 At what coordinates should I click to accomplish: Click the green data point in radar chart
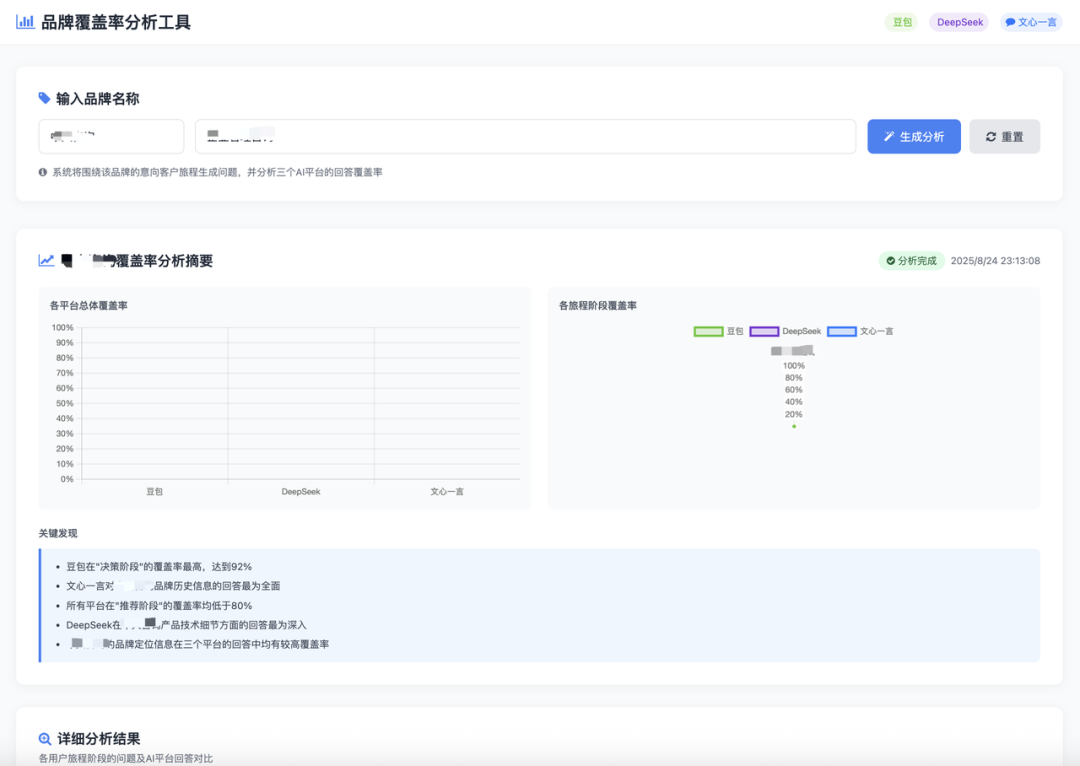794,426
